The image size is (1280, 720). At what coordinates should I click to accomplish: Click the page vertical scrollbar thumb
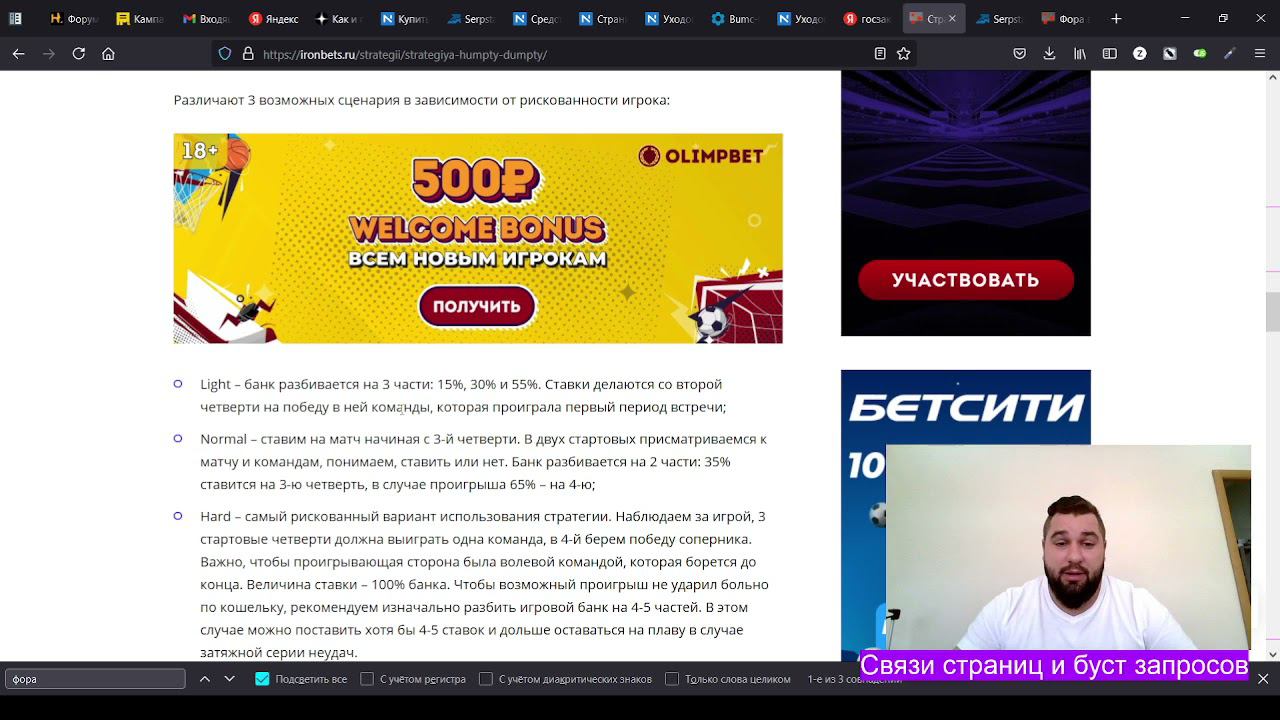click(x=1272, y=312)
